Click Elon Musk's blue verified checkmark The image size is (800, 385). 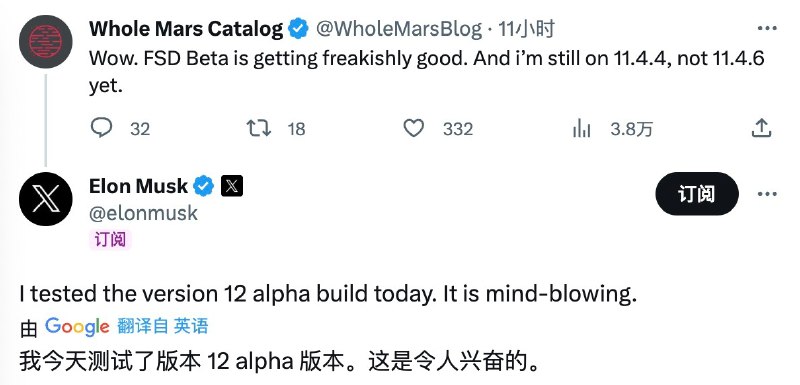204,186
